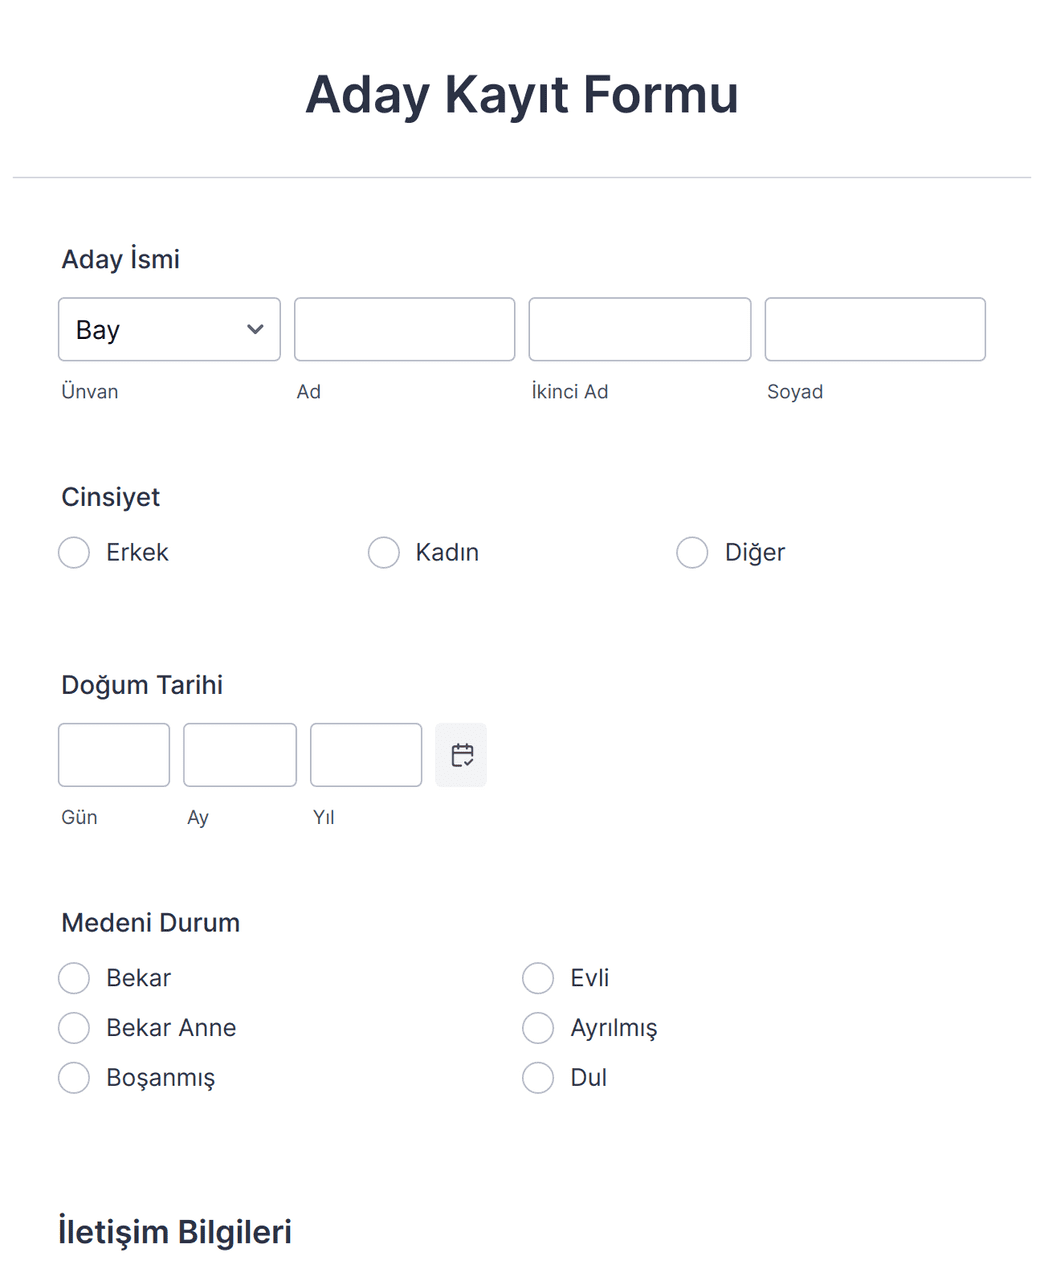Screen dimensions: 1044x1285
Task: Select the Erkek gender option
Action: pos(74,552)
